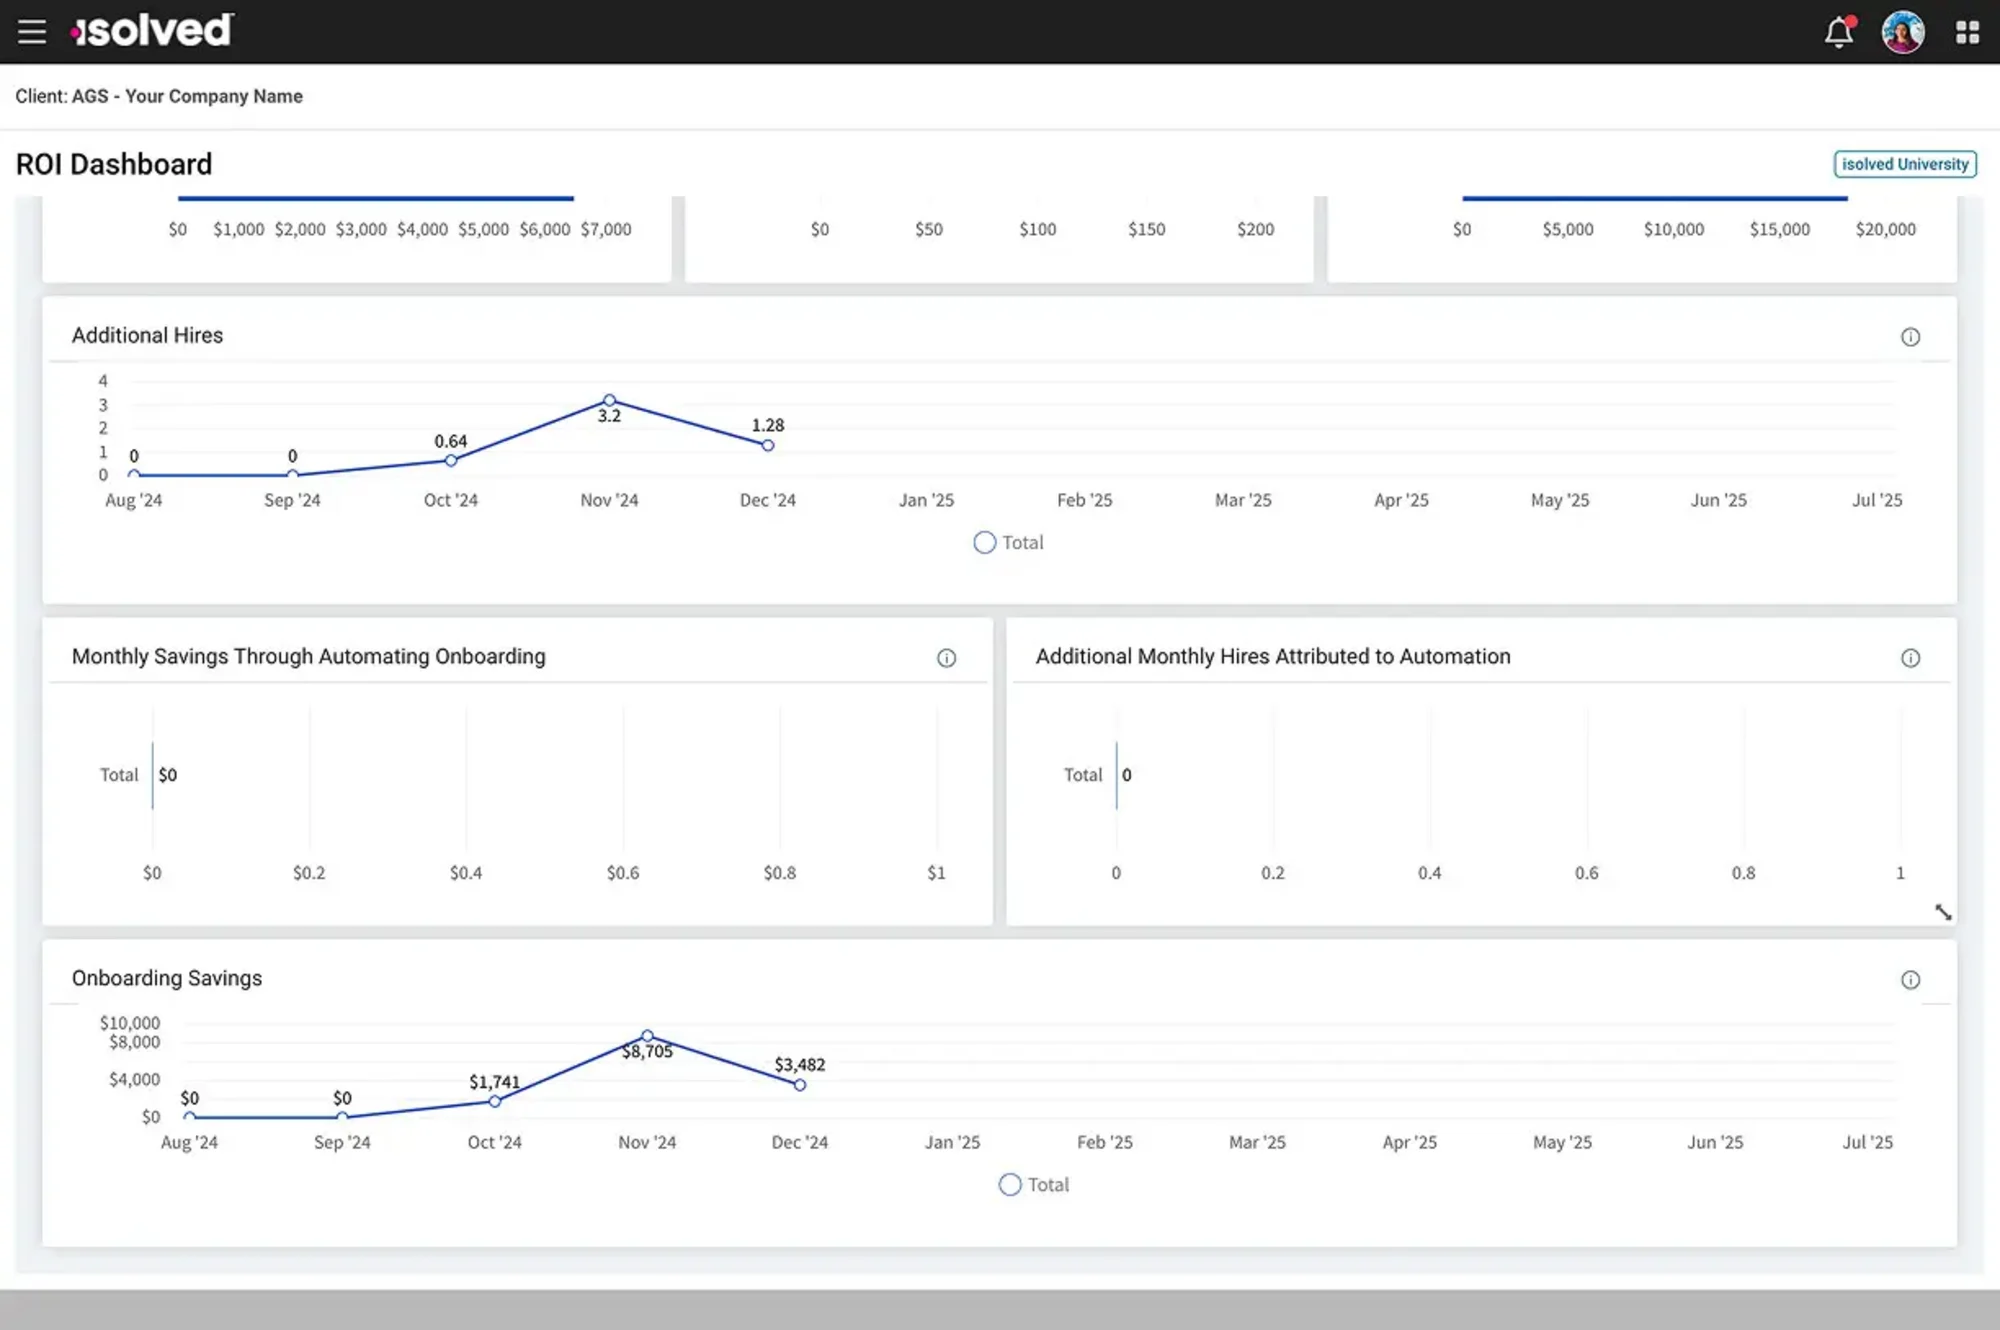This screenshot has width=2000, height=1330.
Task: Show info for Additional Hires chart
Action: (1910, 337)
